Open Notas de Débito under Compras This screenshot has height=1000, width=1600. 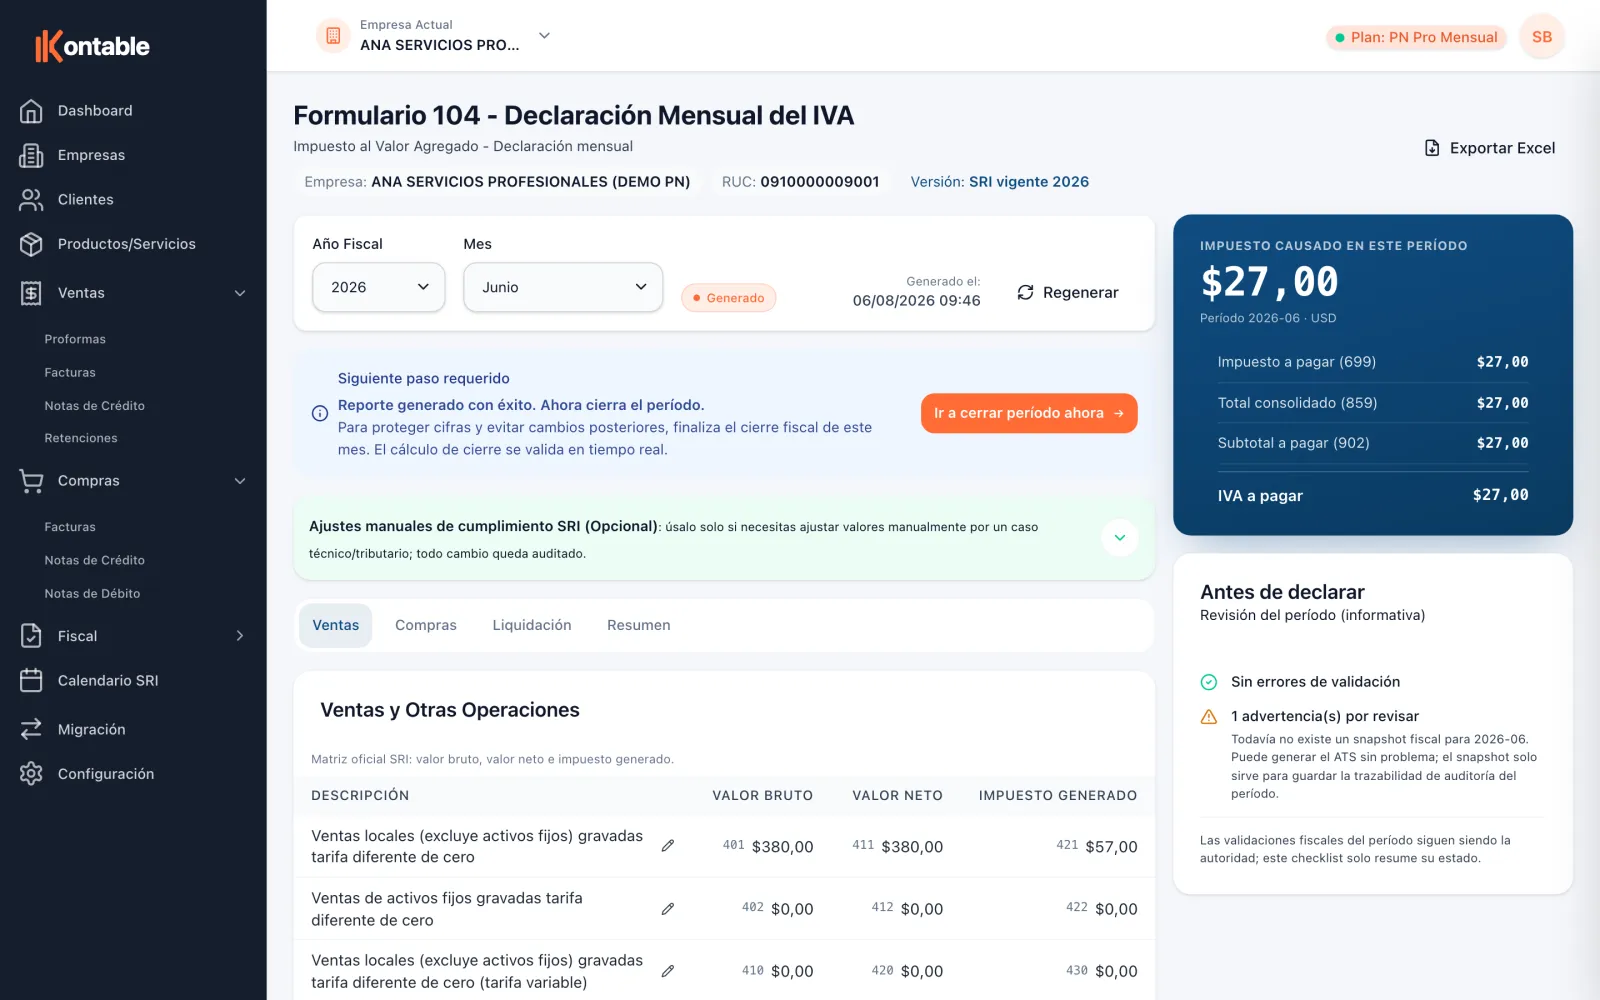click(92, 594)
